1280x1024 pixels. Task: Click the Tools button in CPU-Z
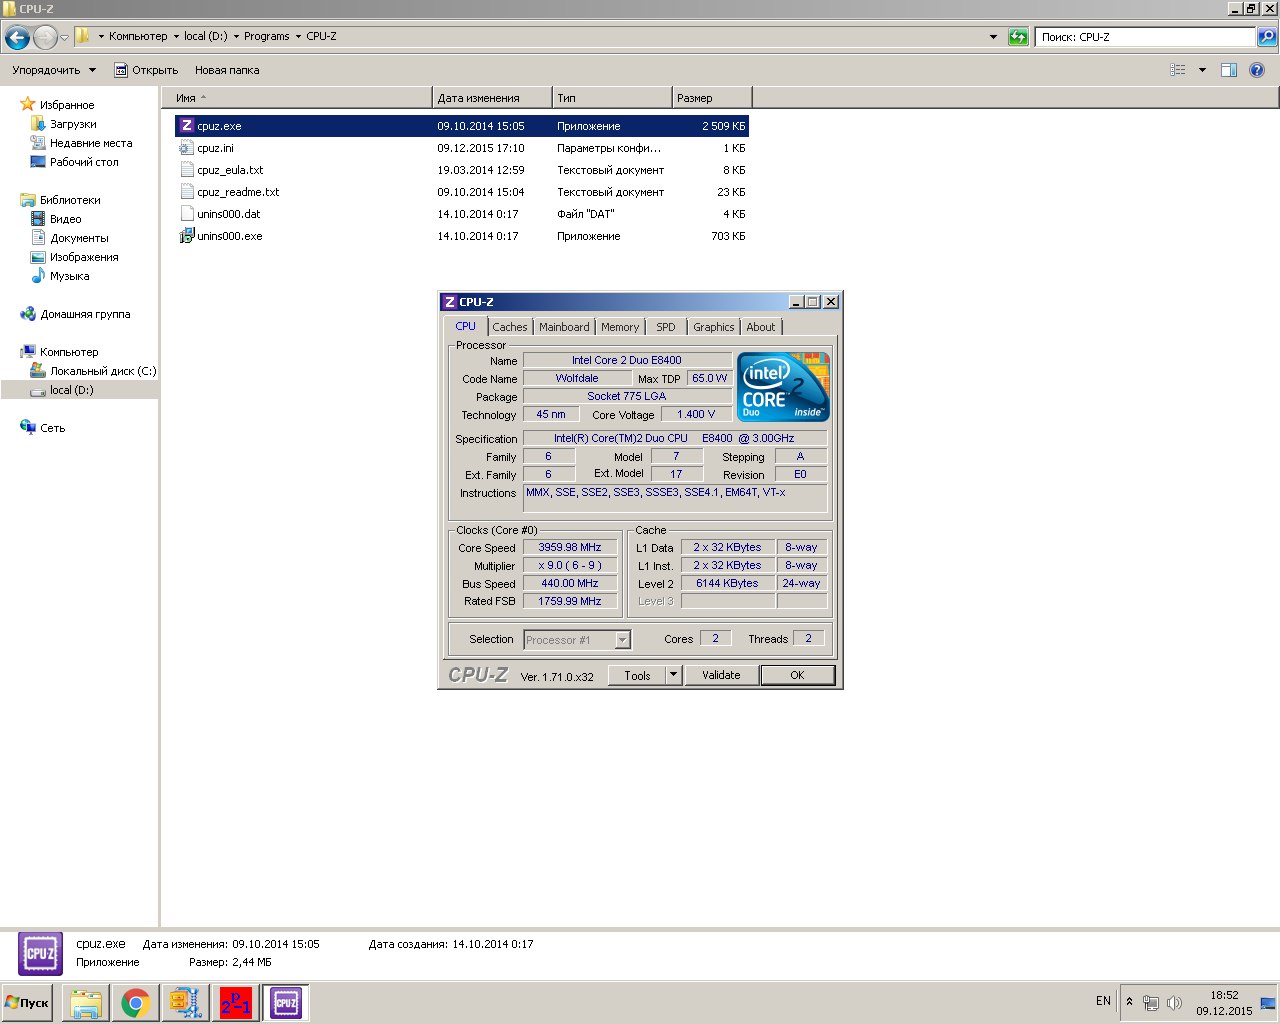pos(637,675)
